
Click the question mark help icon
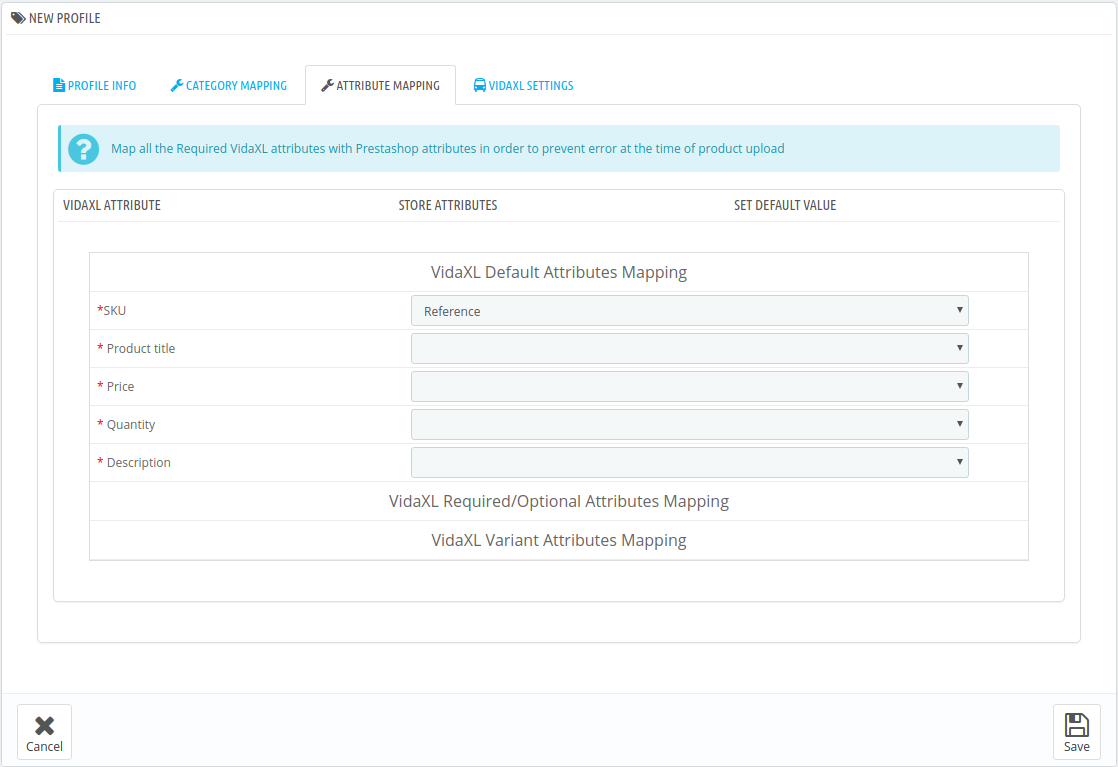[x=83, y=149]
